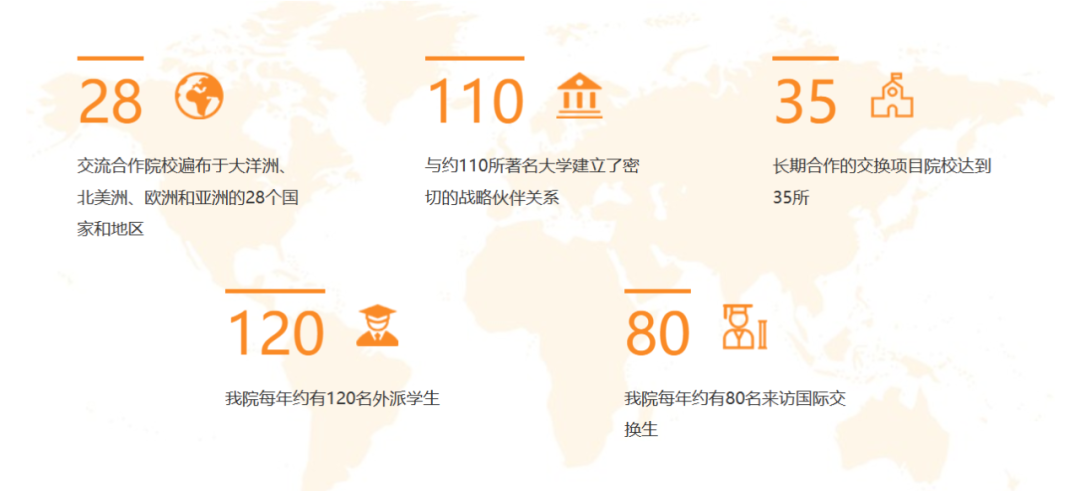Select the large orange number 80

pyautogui.click(x=658, y=333)
